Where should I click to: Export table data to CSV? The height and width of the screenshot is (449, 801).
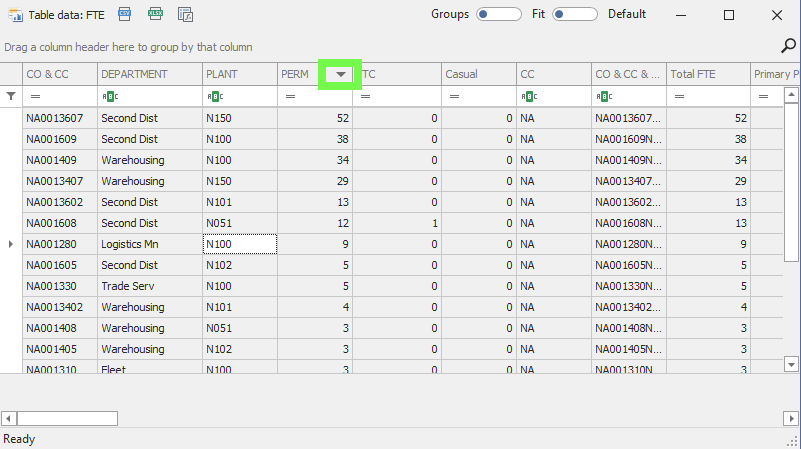pos(125,14)
